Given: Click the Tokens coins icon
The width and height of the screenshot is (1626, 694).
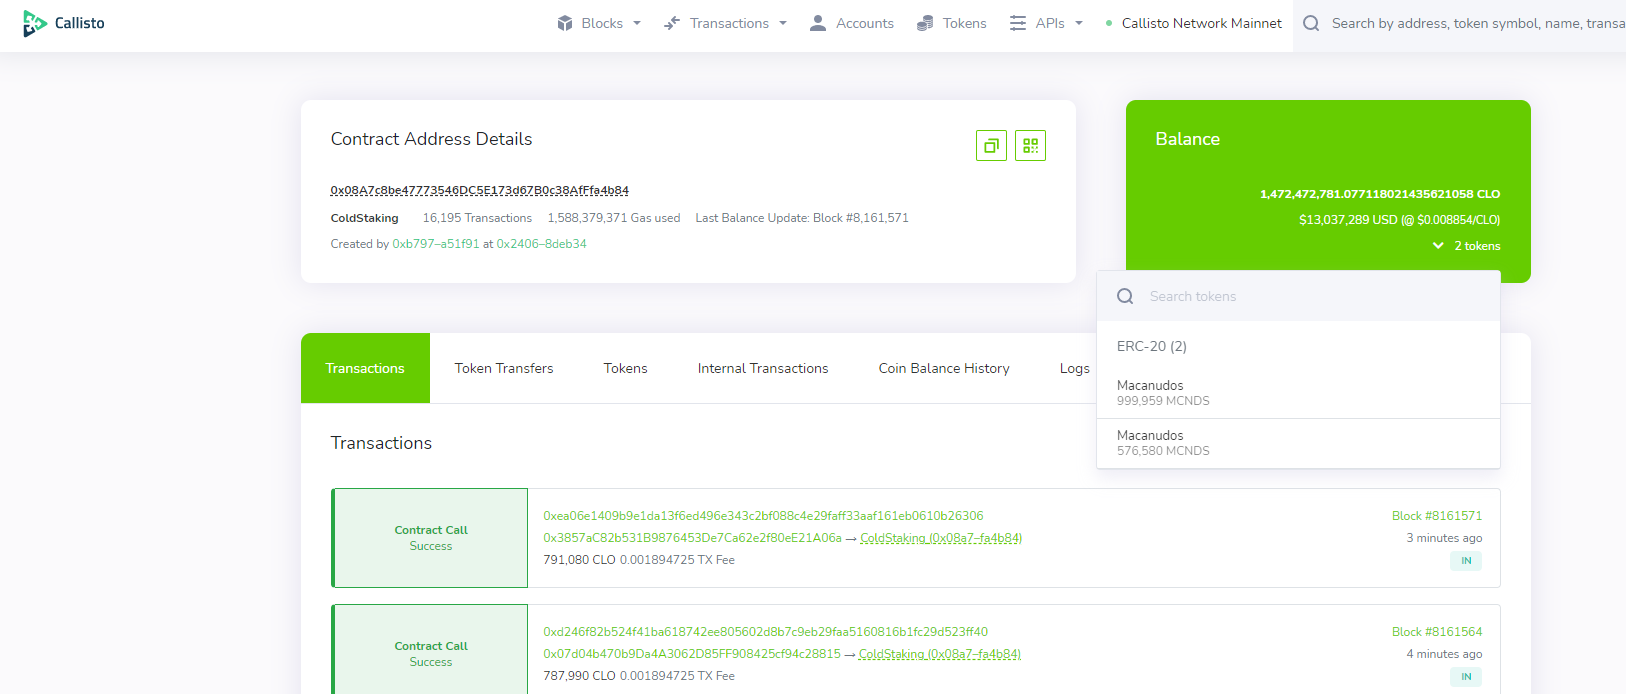Looking at the screenshot, I should (x=925, y=23).
